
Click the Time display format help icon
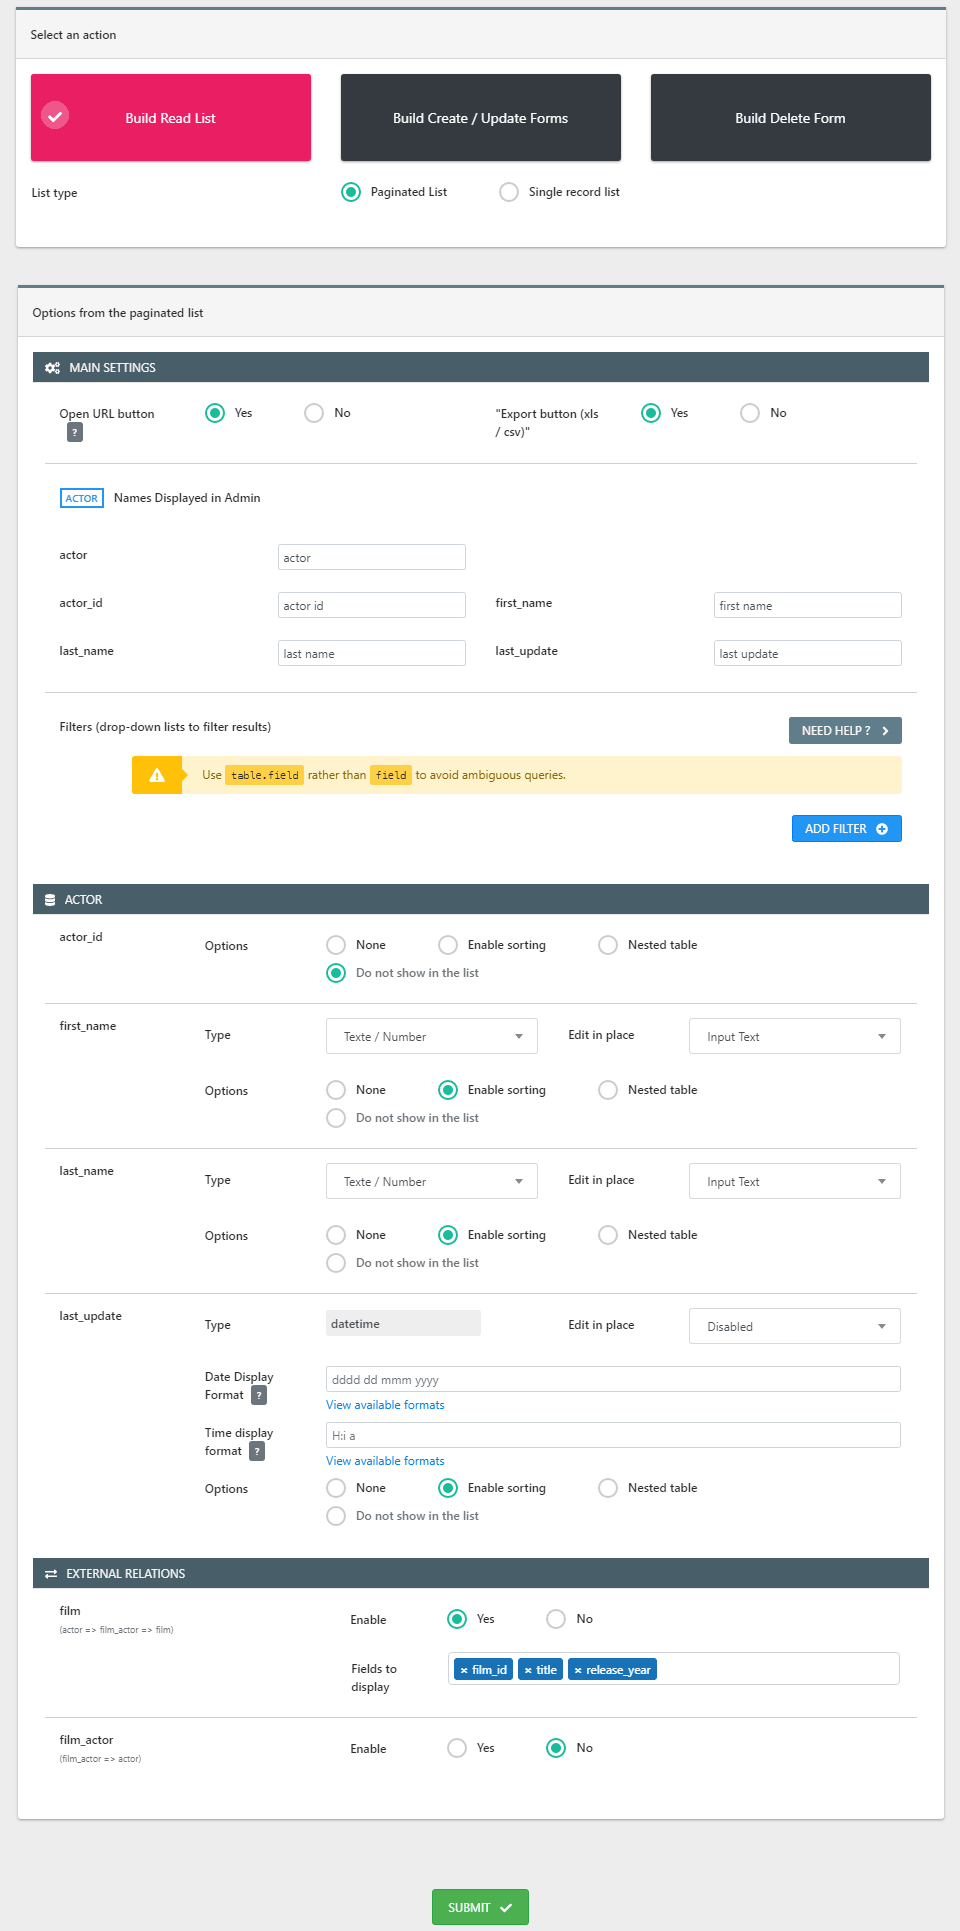(x=257, y=1451)
